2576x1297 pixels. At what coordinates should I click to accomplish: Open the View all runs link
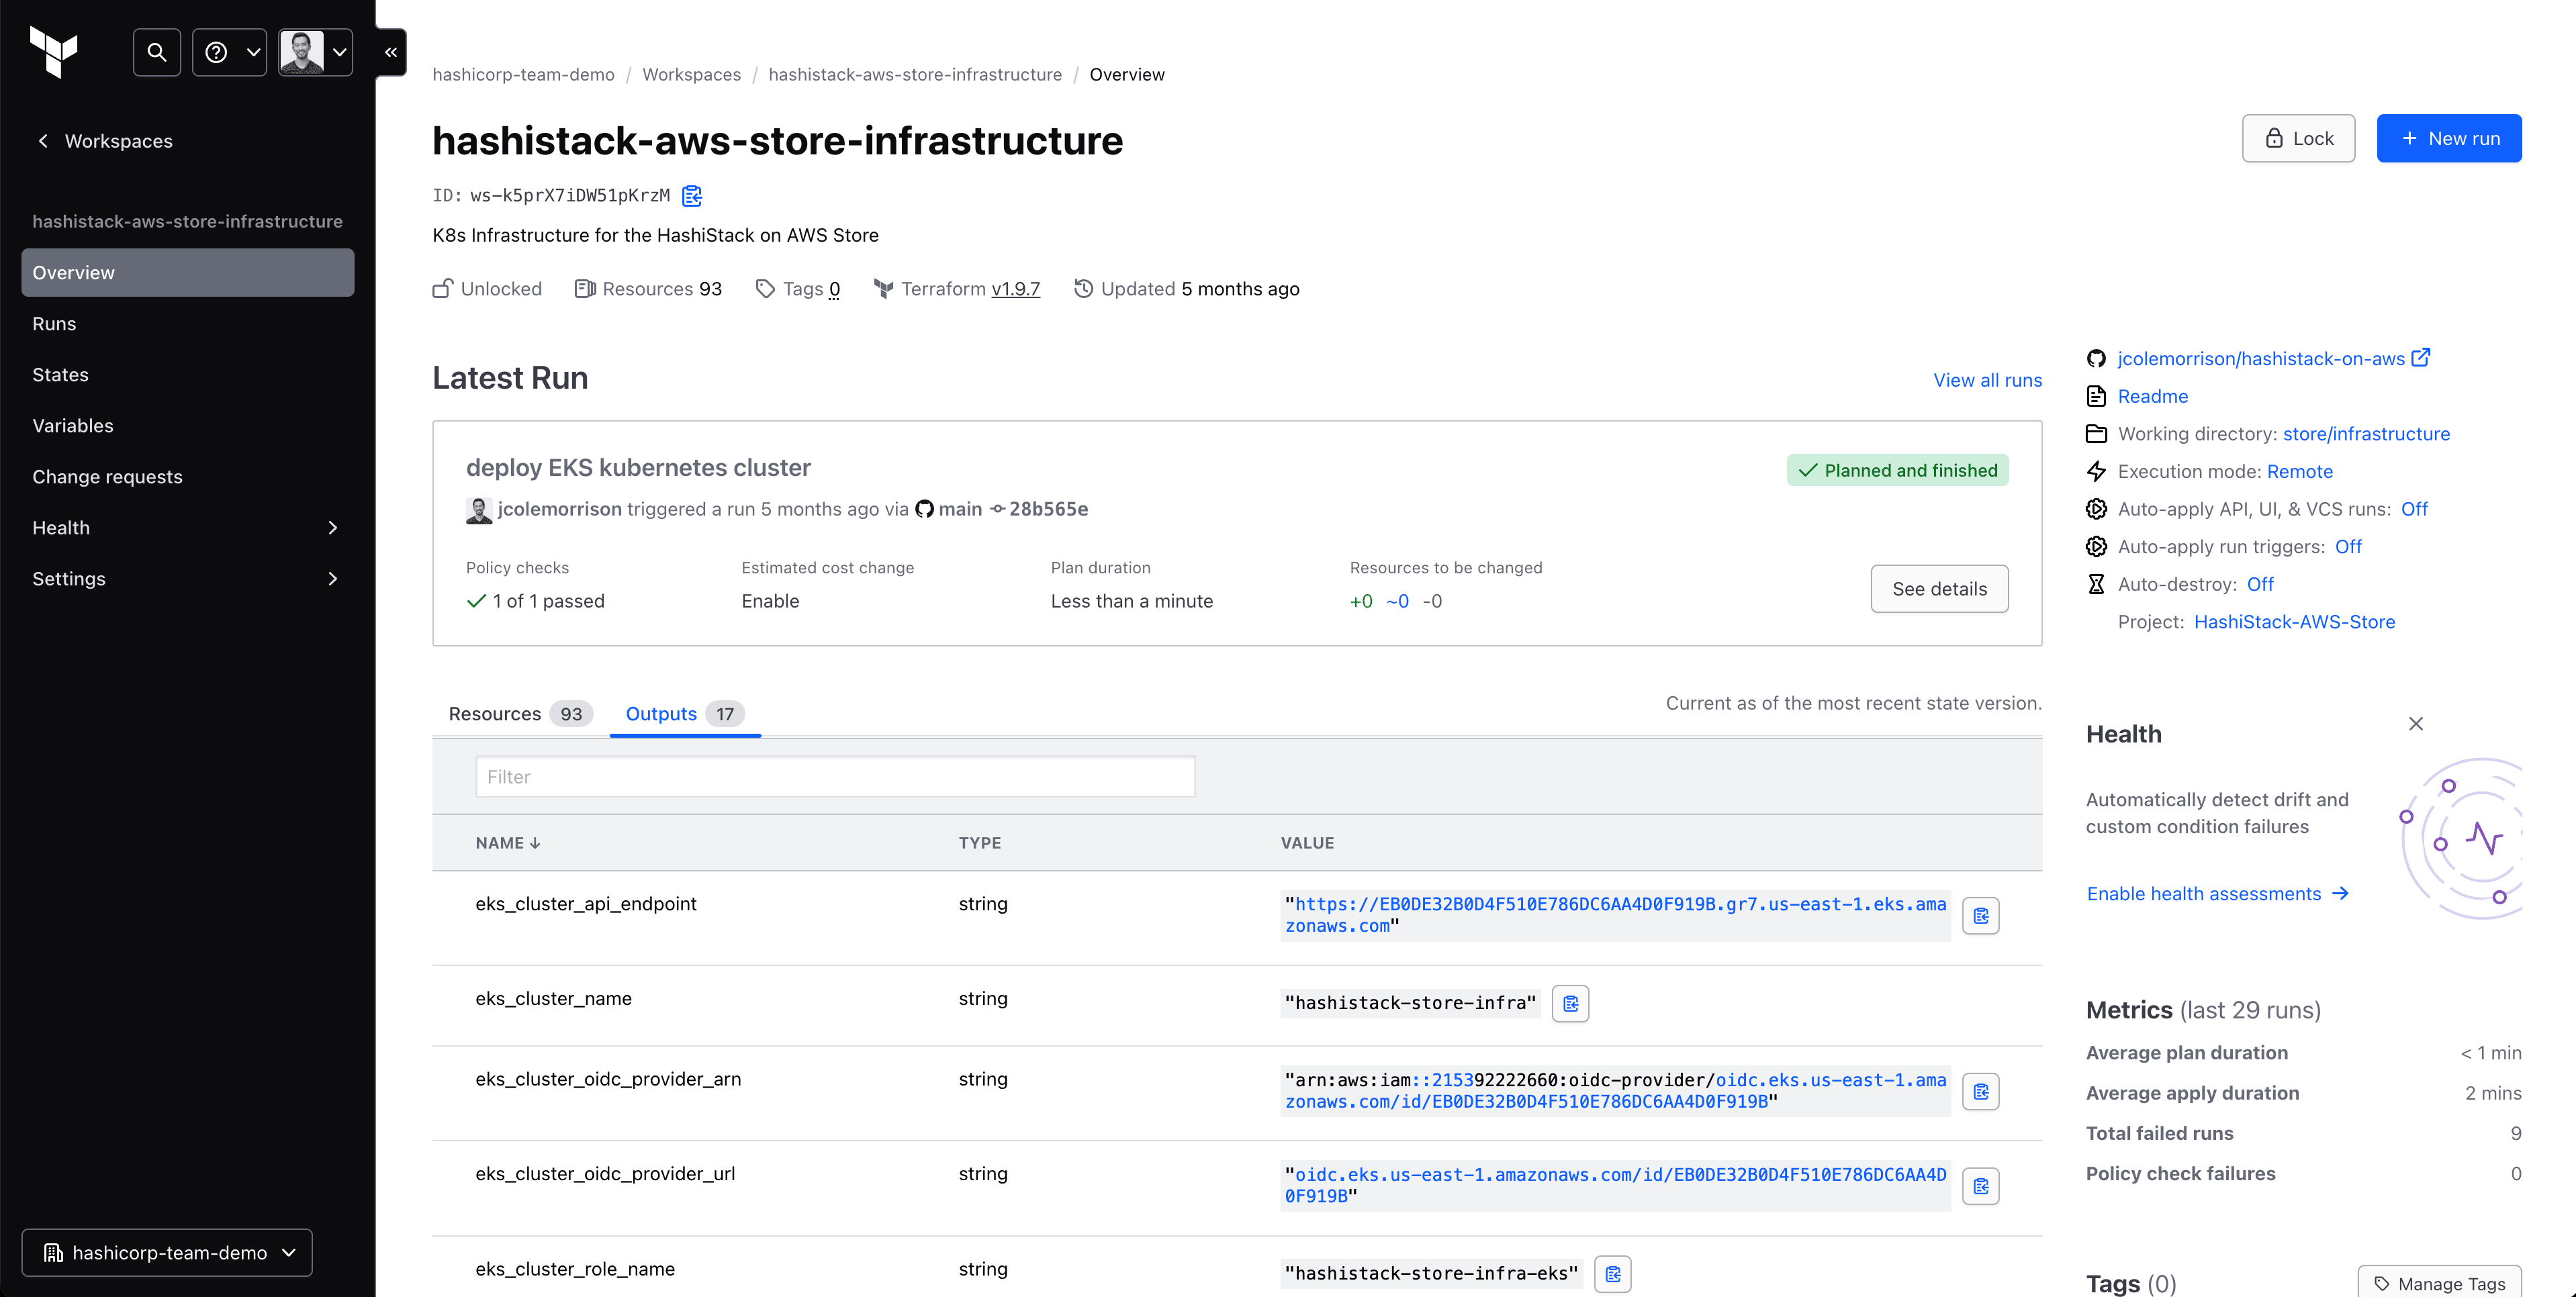[1987, 380]
